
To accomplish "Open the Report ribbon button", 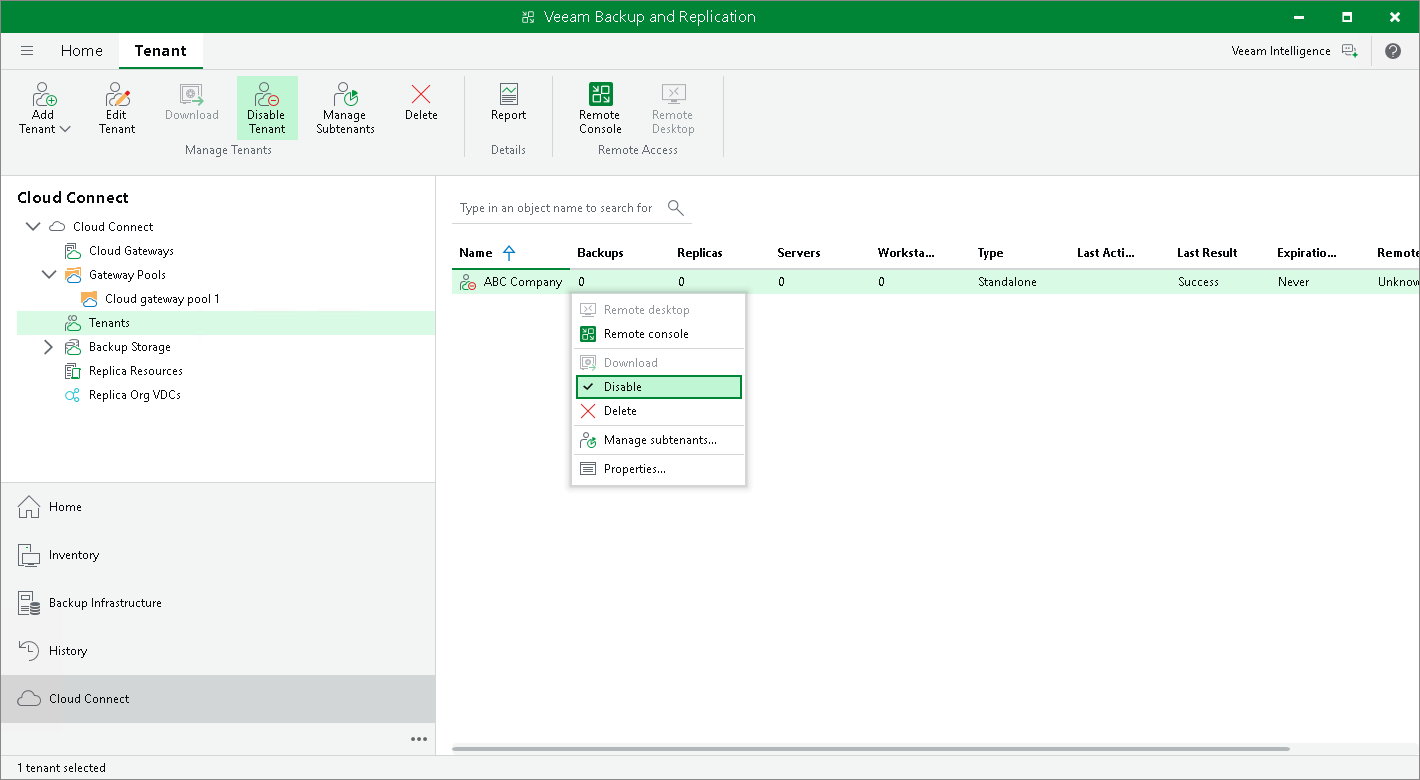I will coord(508,102).
